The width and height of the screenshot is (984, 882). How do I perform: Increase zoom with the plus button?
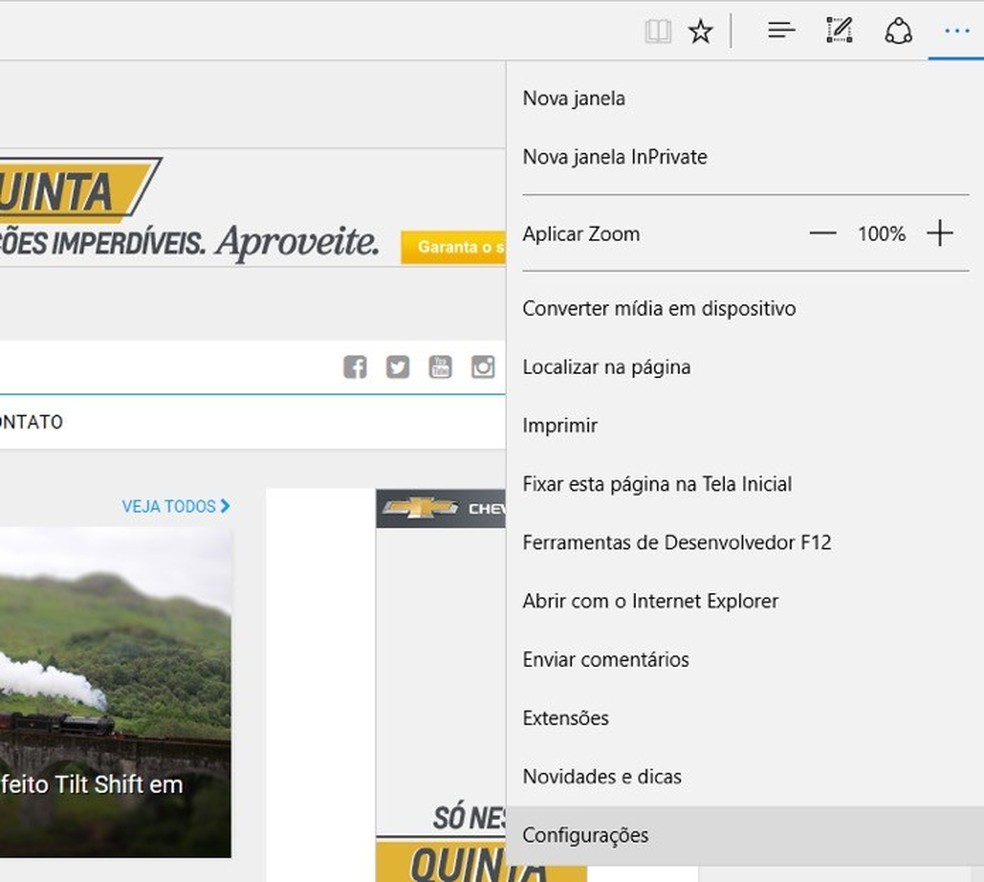[x=939, y=234]
